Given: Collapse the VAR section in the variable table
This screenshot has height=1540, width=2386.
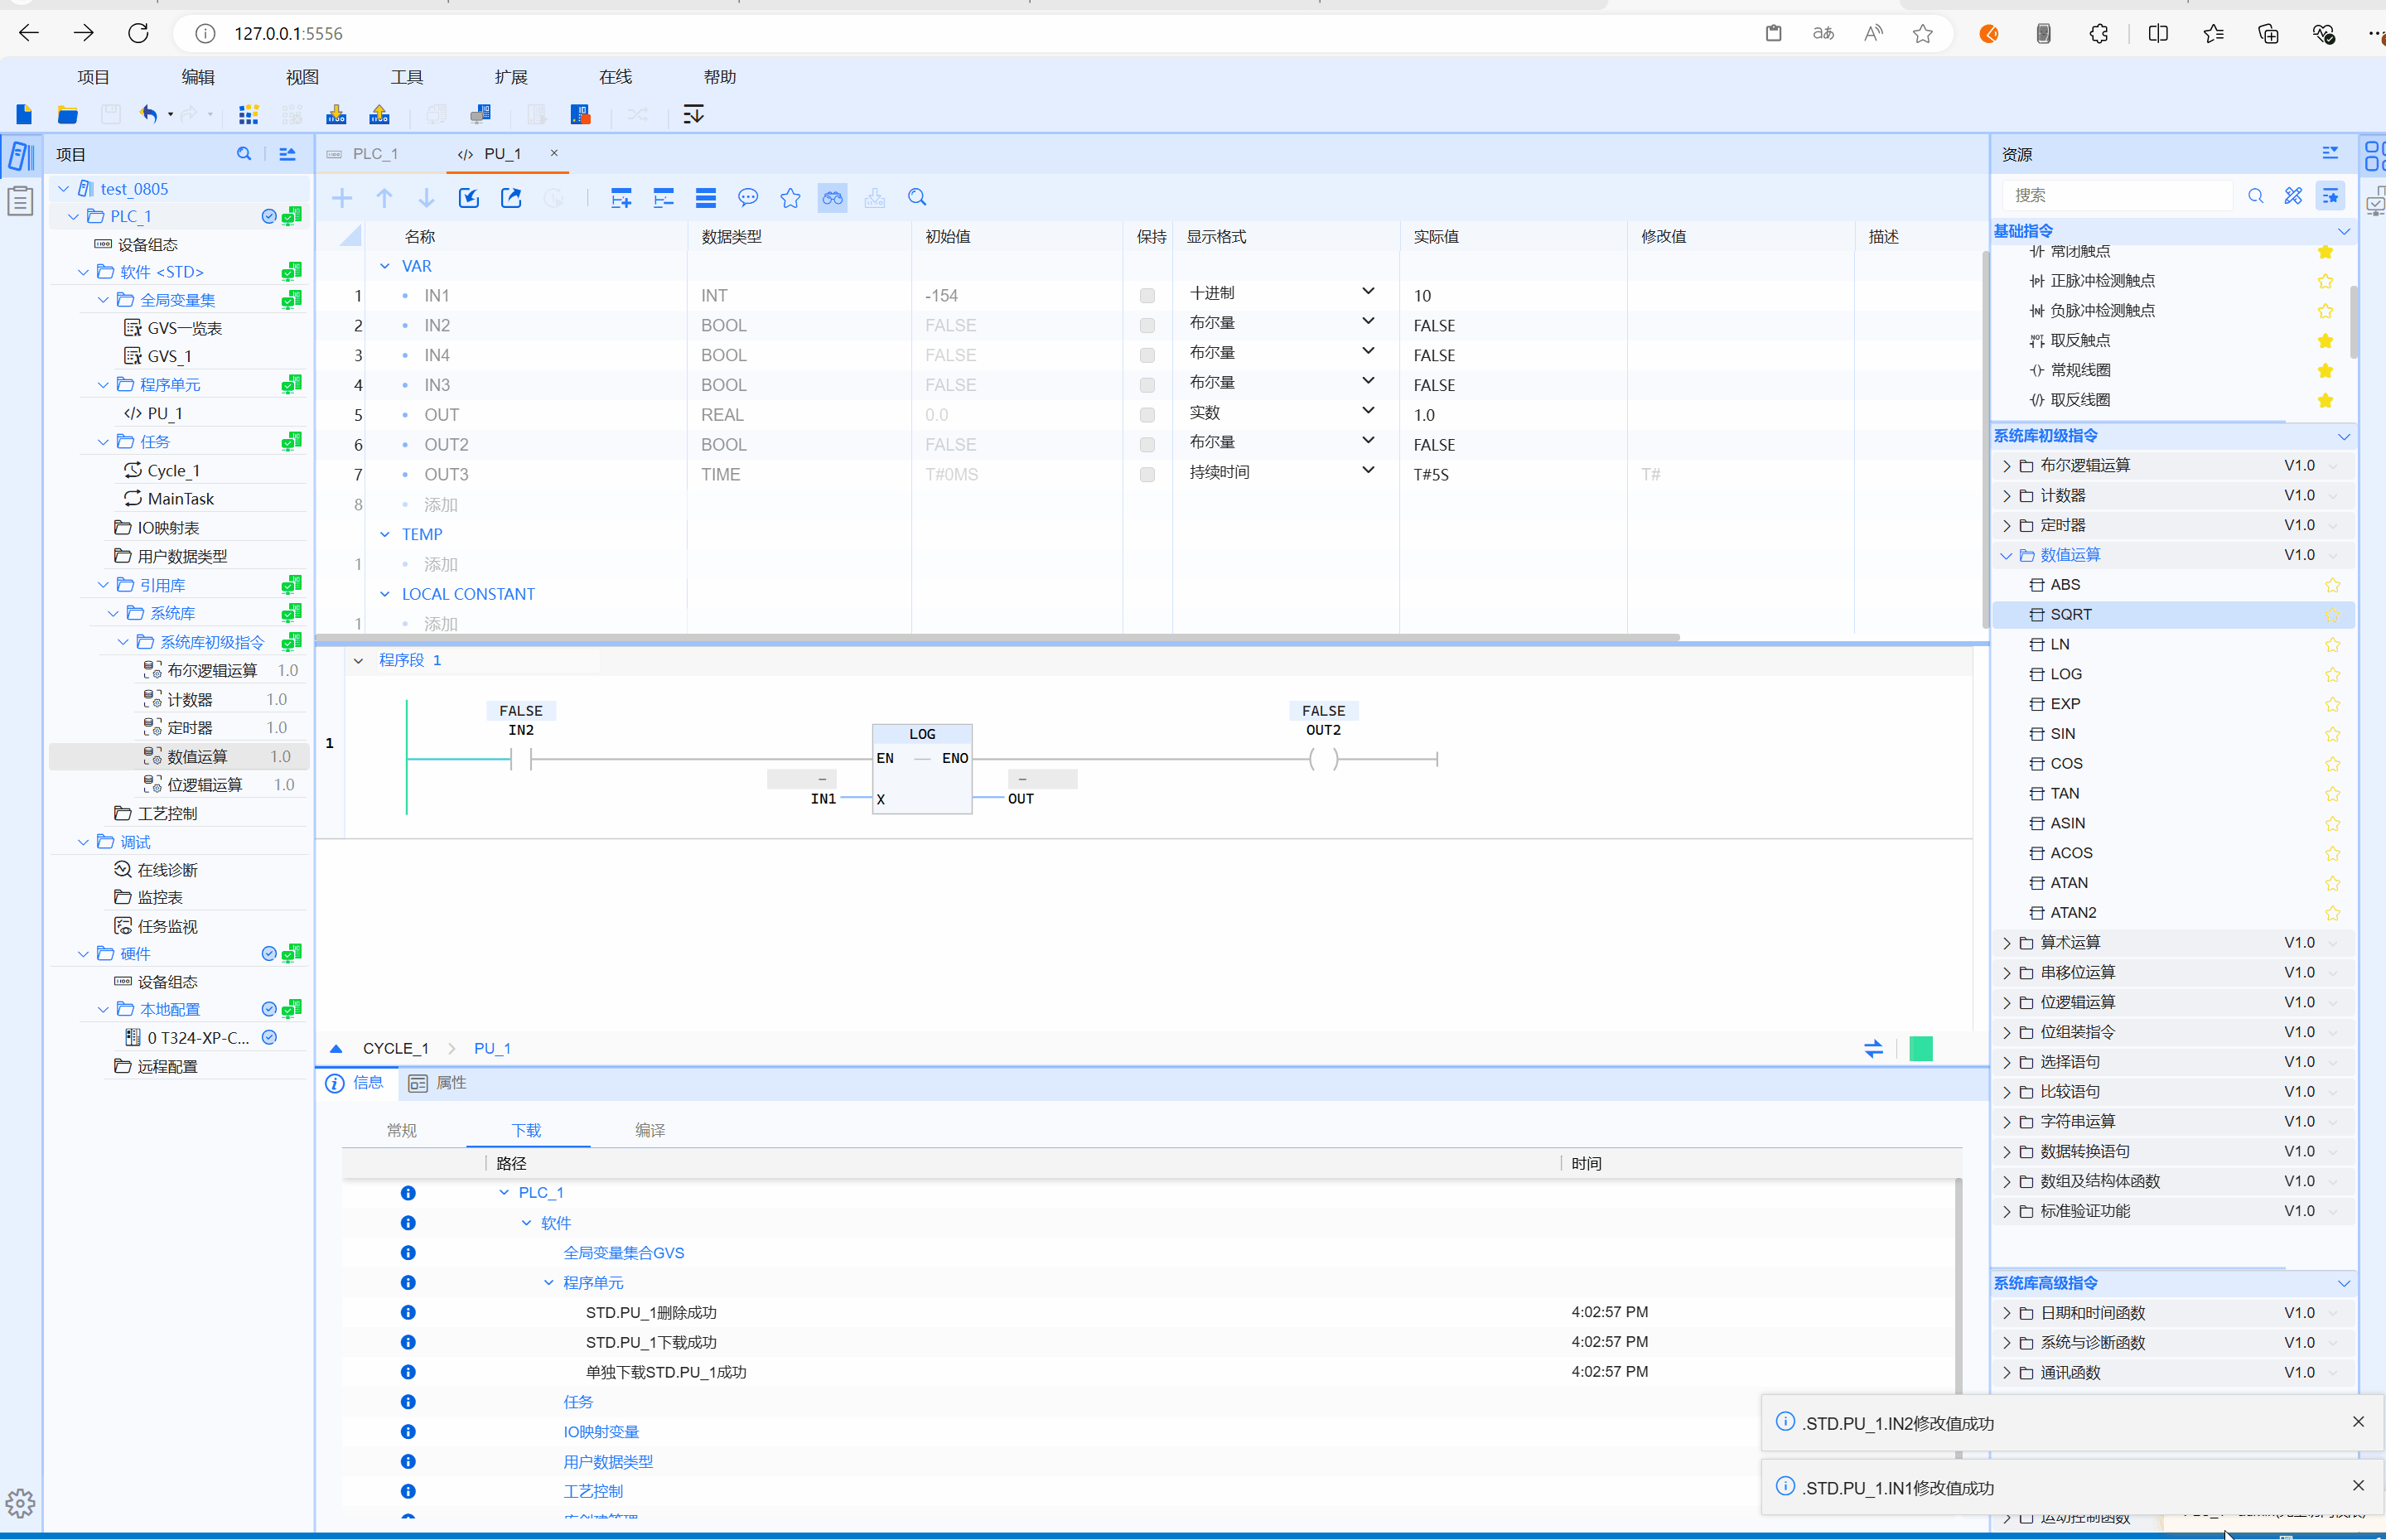Looking at the screenshot, I should coord(385,266).
